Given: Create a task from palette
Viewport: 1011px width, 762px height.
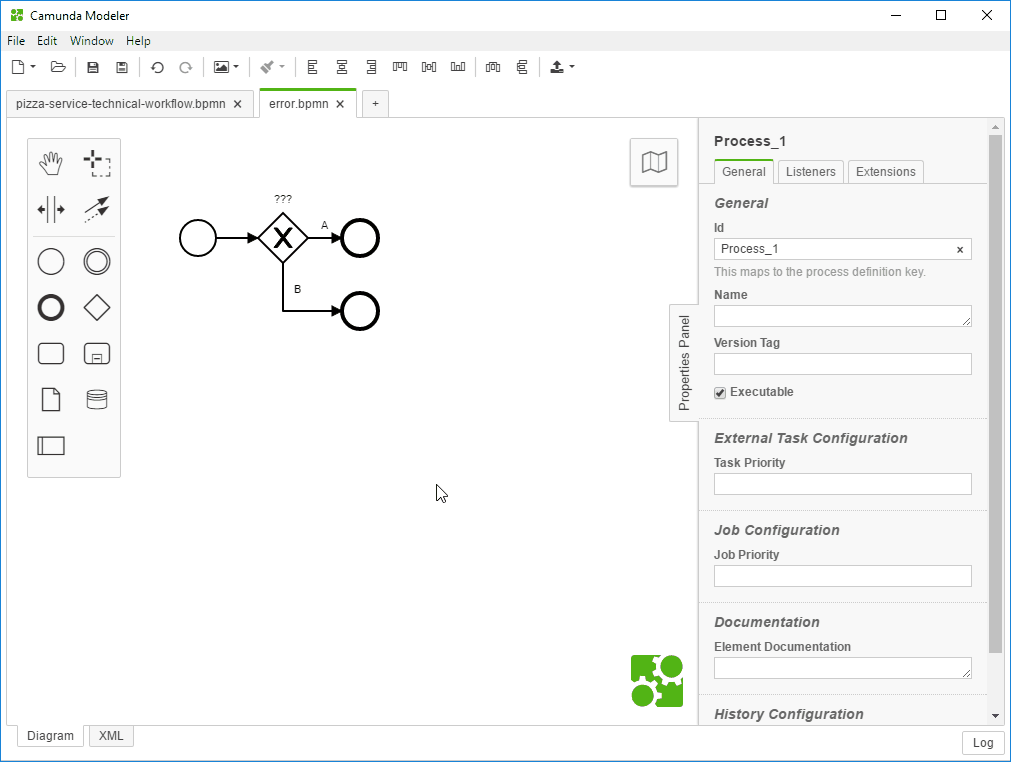Looking at the screenshot, I should point(51,354).
